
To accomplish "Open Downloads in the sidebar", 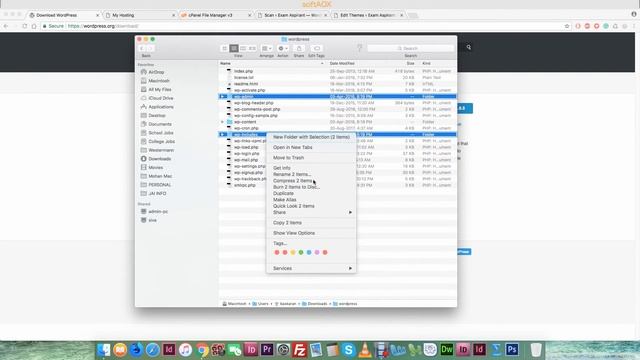I will pyautogui.click(x=160, y=159).
